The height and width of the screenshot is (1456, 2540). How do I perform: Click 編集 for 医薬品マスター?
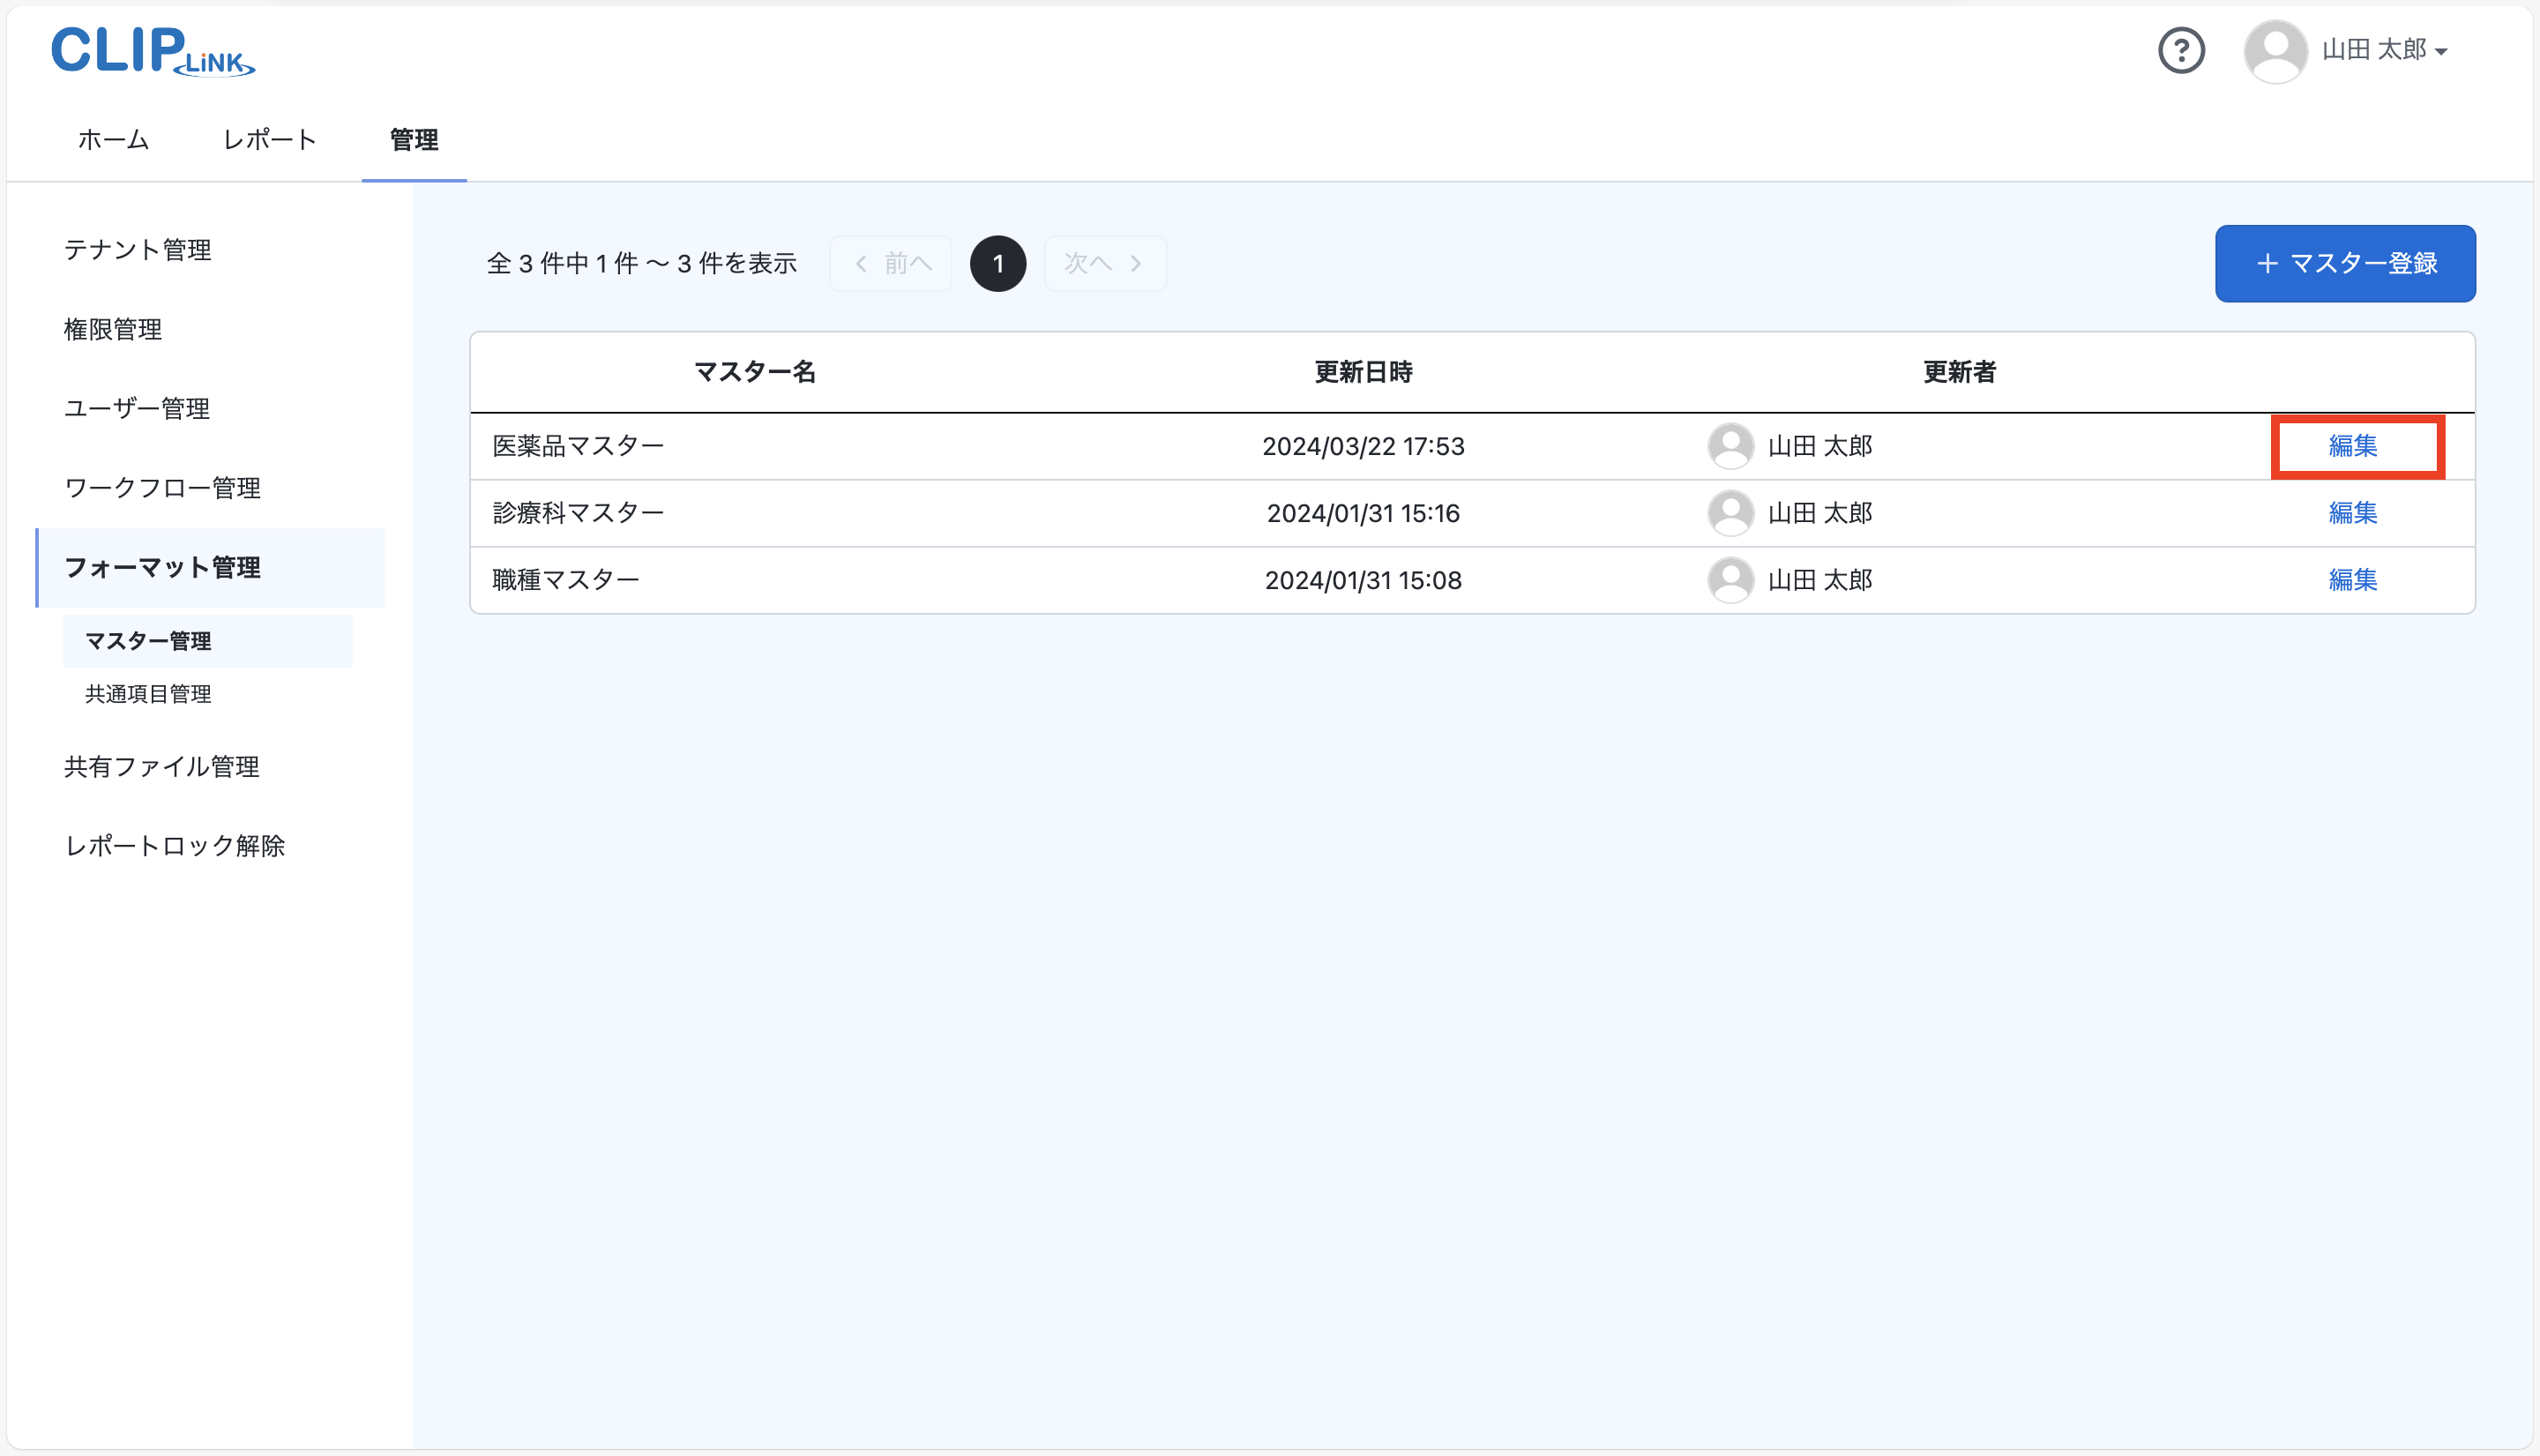pyautogui.click(x=2354, y=447)
